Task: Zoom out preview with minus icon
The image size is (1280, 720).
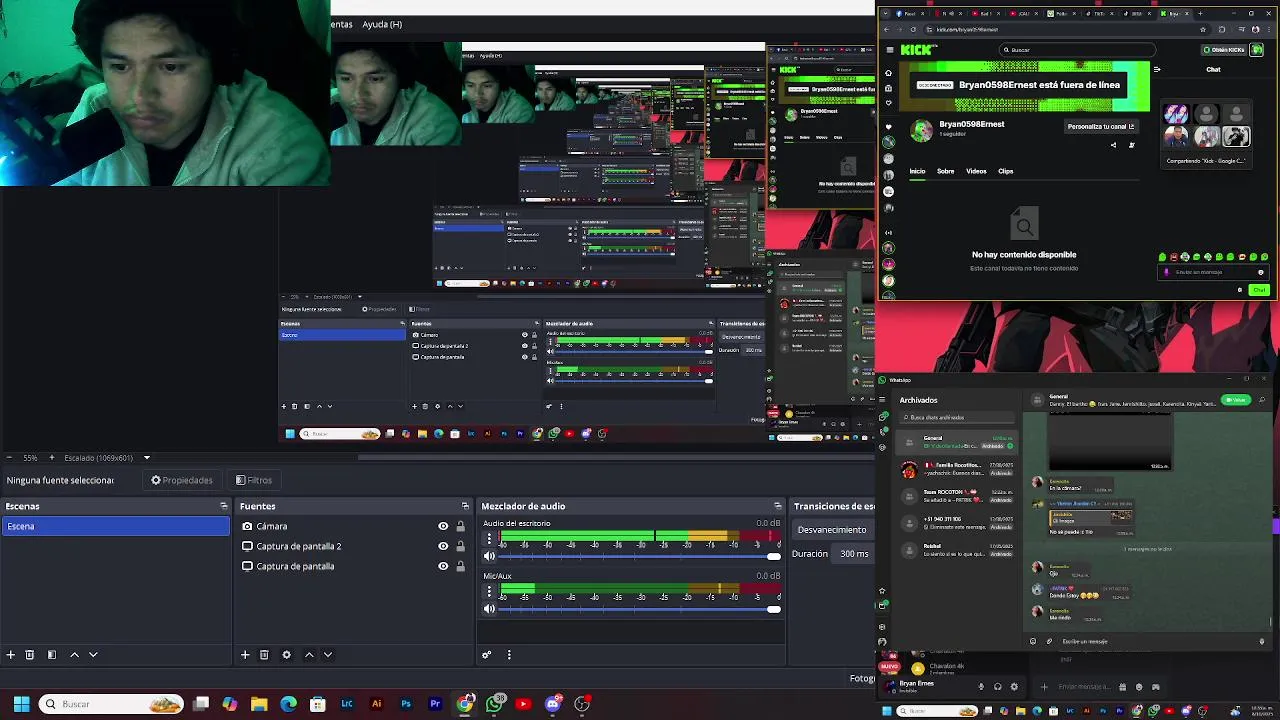Action: pos(10,458)
